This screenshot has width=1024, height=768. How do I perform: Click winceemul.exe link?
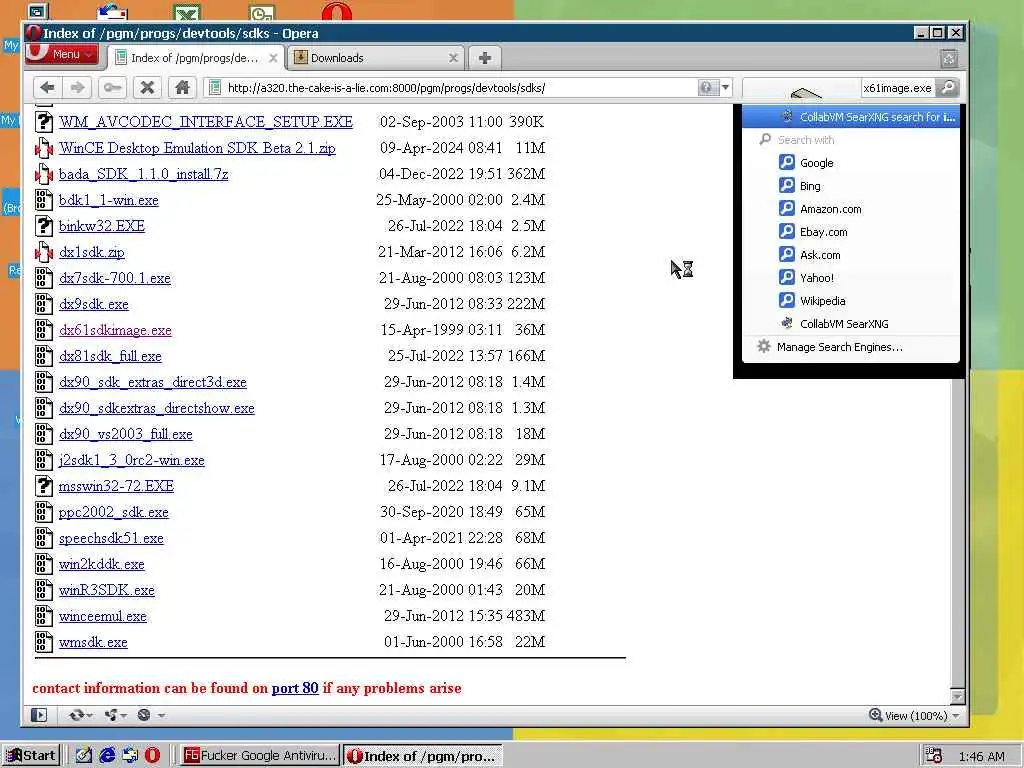(x=103, y=616)
